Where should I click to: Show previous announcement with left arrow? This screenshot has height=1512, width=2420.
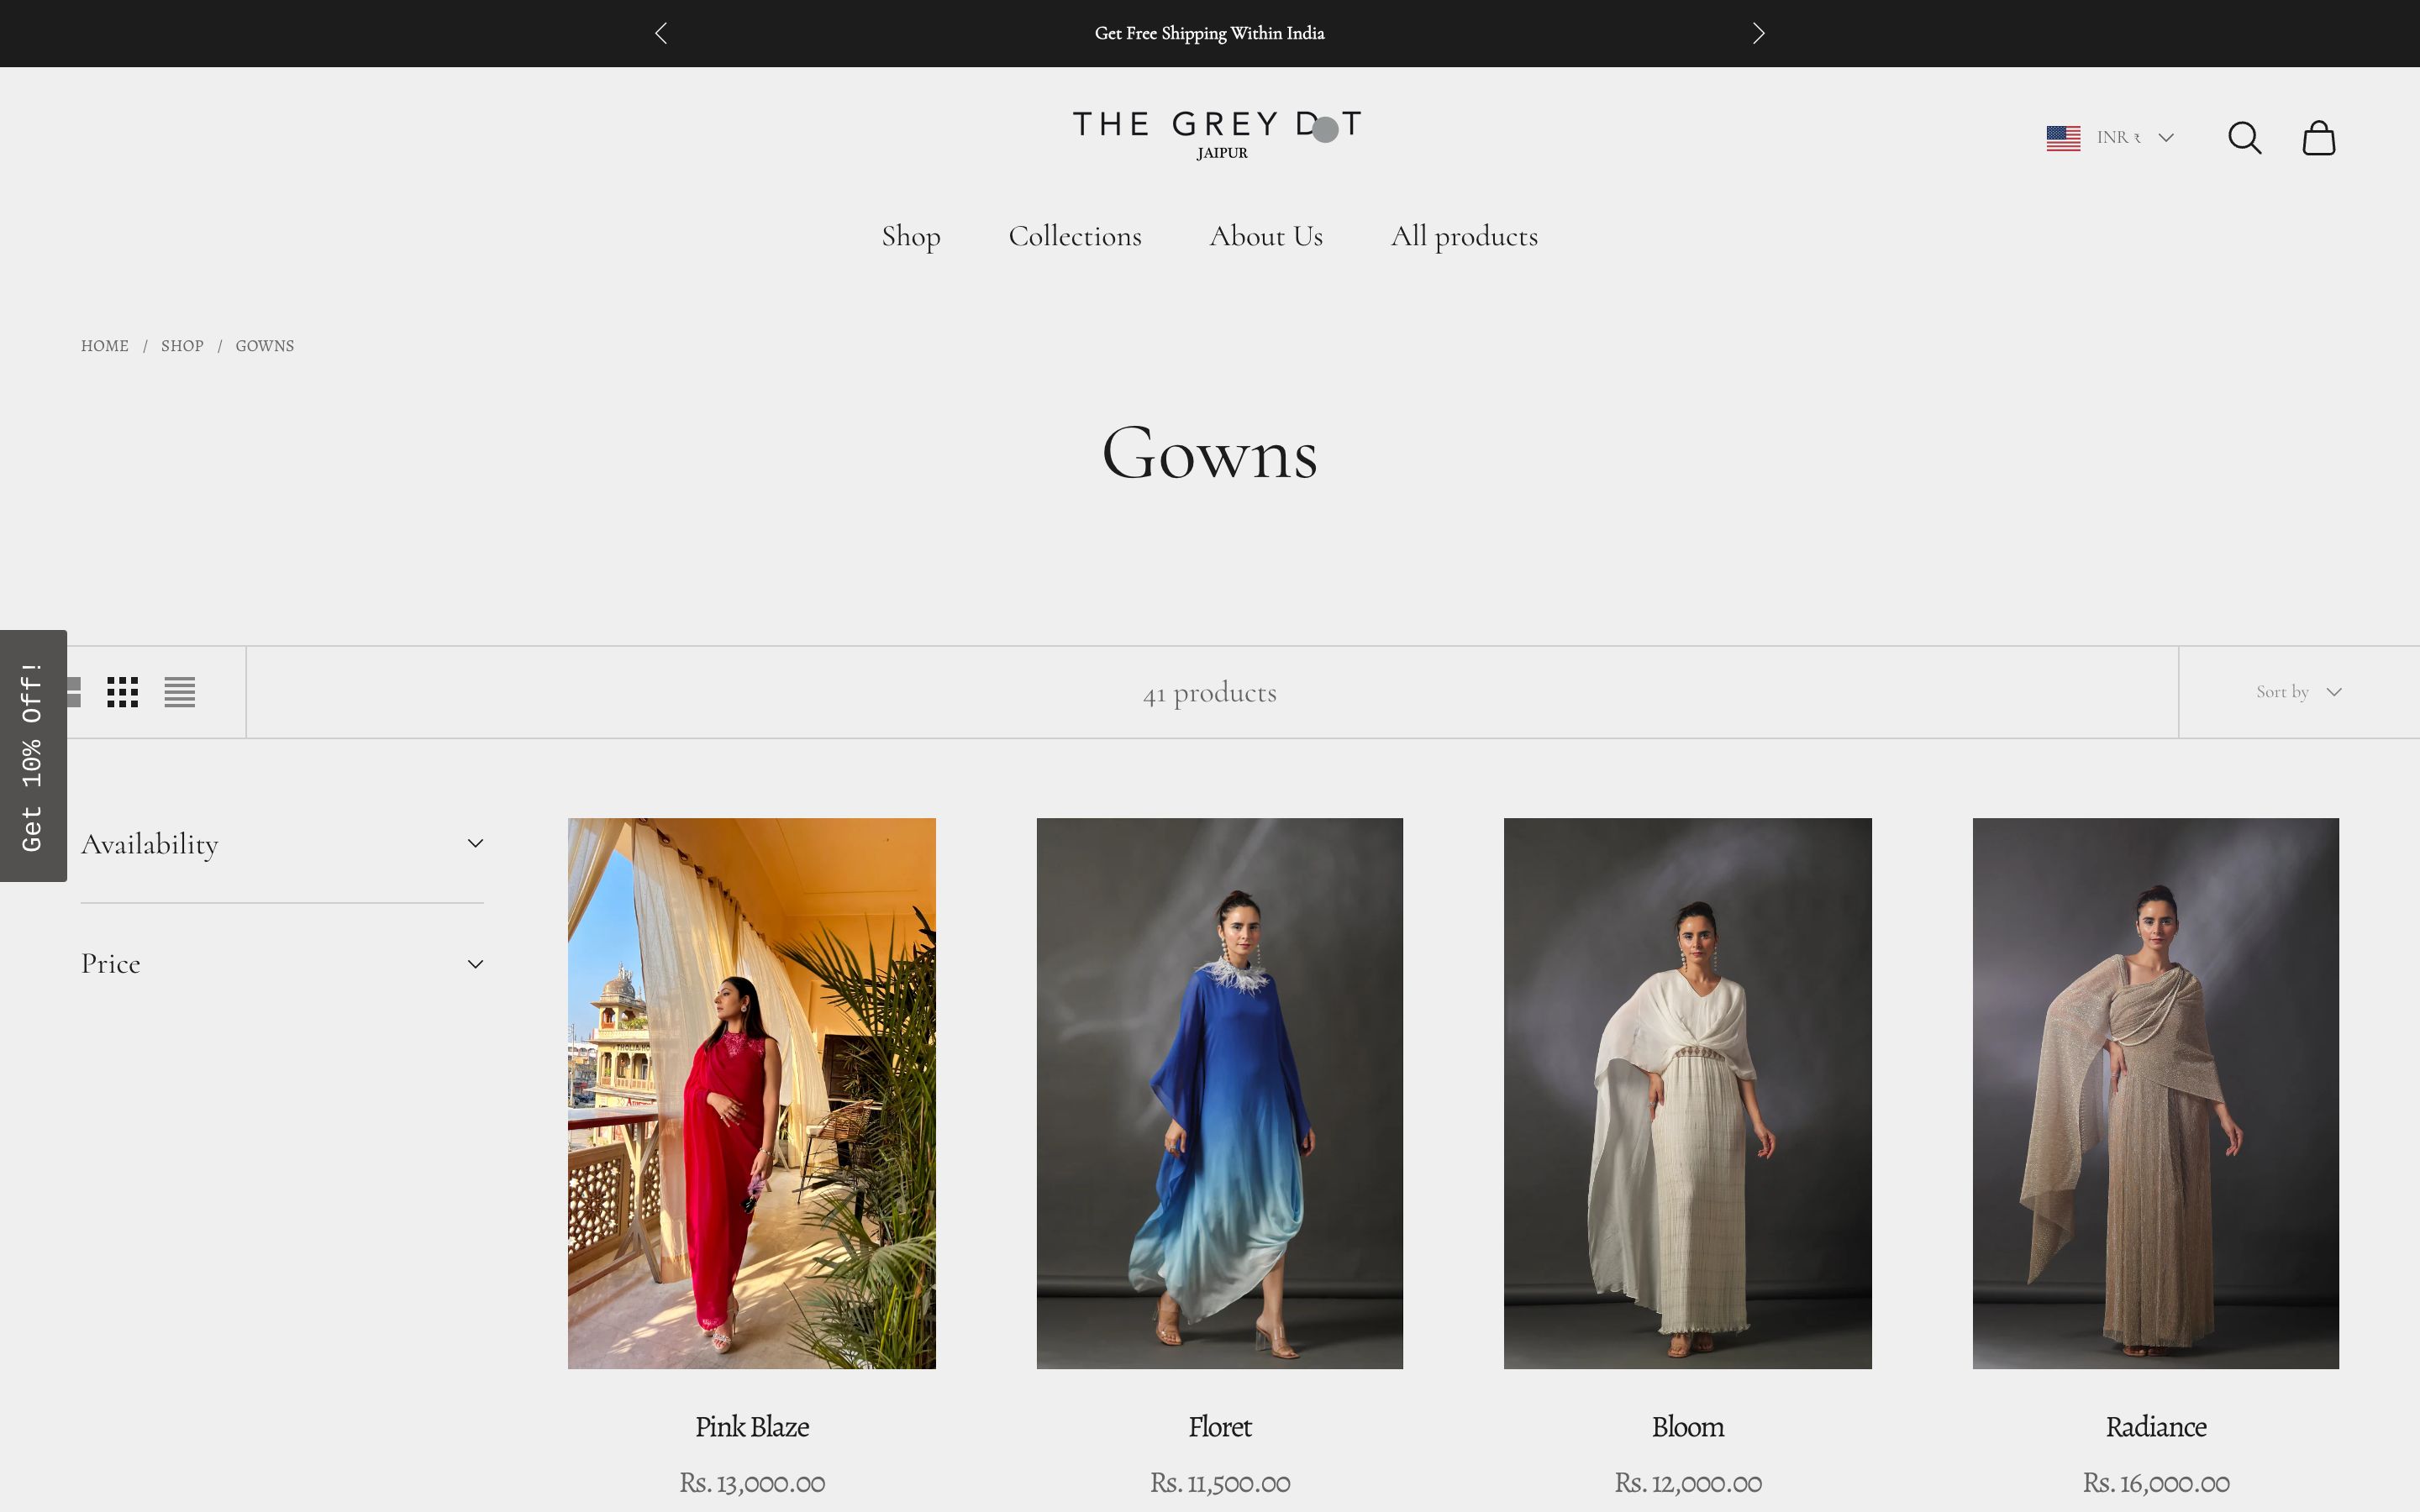[661, 33]
